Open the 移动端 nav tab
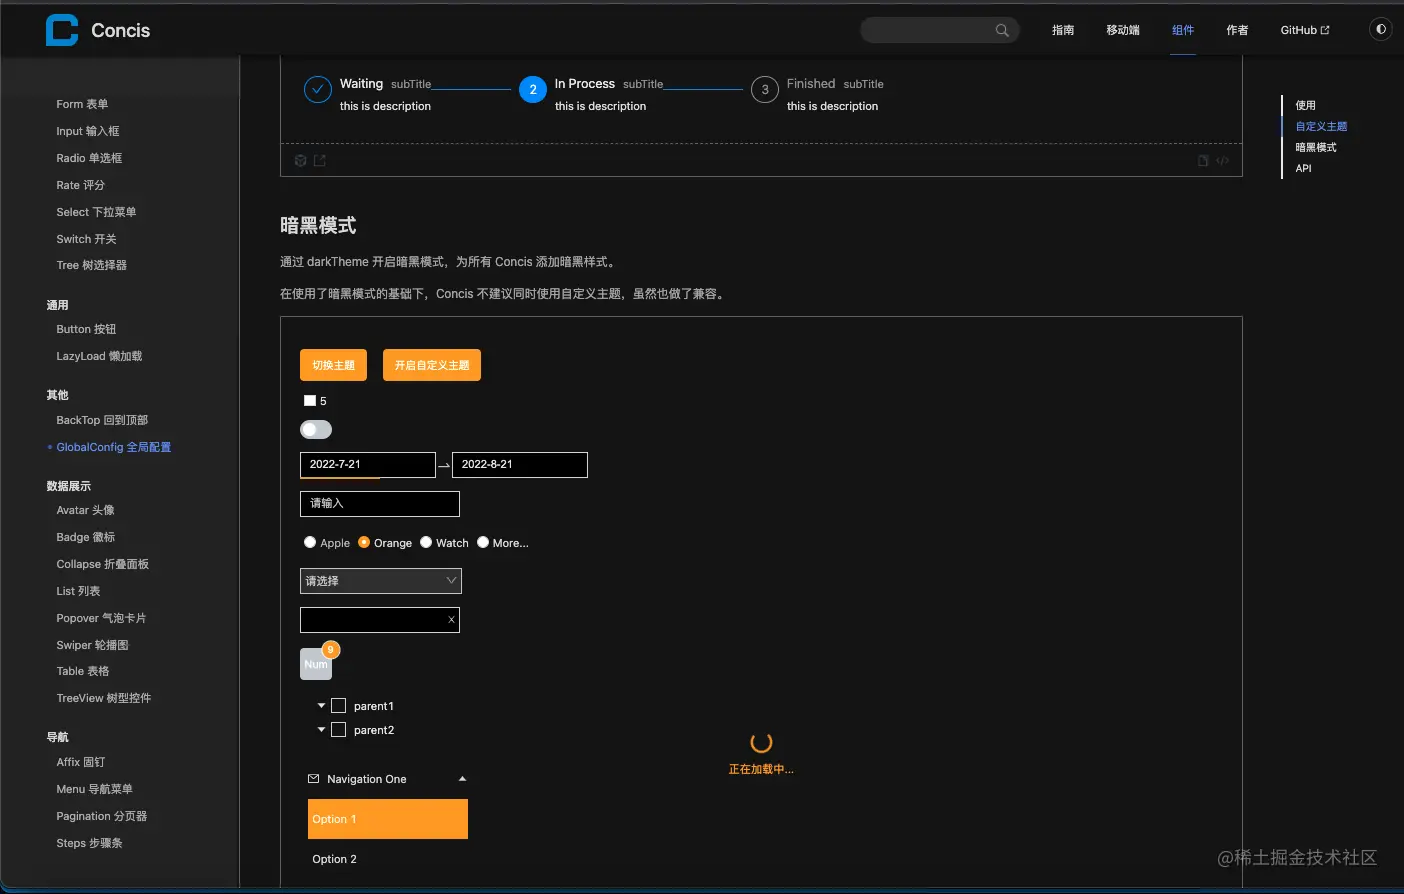The image size is (1404, 894). click(x=1123, y=30)
